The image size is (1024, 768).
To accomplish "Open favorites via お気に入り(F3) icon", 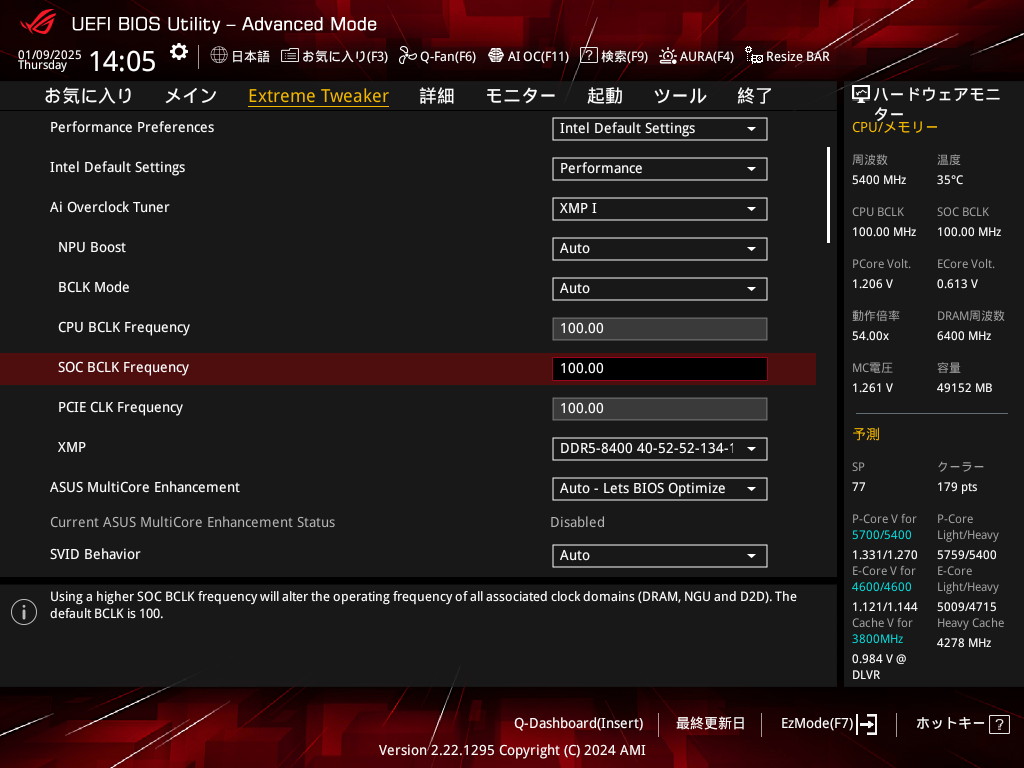I will pyautogui.click(x=290, y=56).
